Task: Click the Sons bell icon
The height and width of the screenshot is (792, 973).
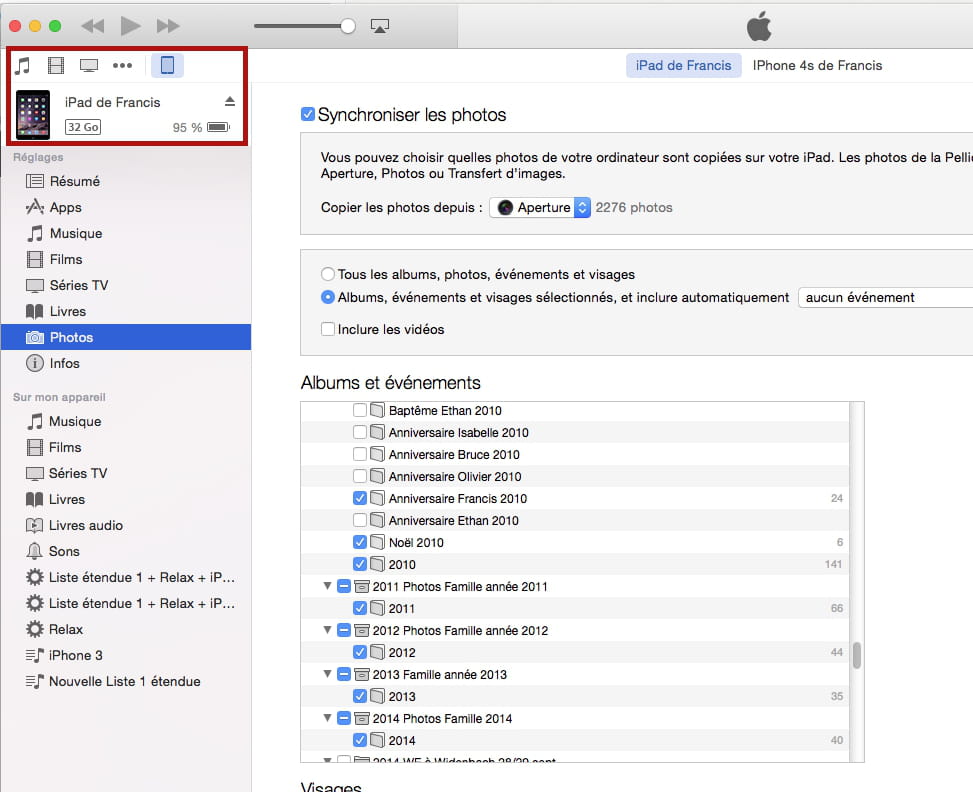Action: (35, 551)
